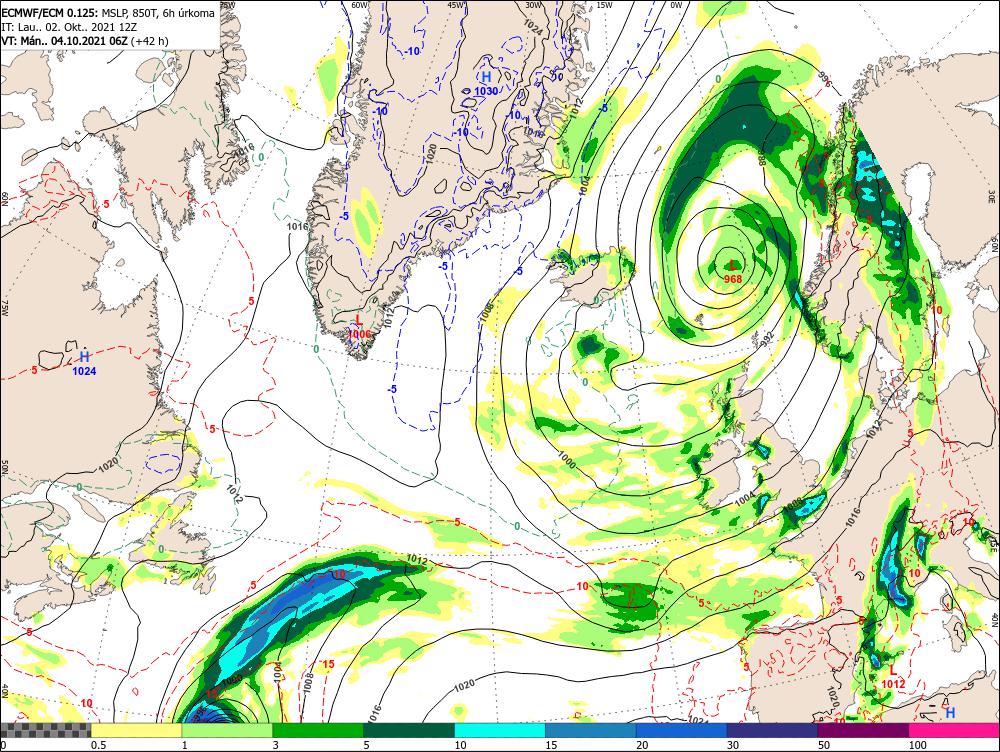This screenshot has width=1000, height=752.
Task: Click the blue H marker over Greenland
Action: (x=486, y=77)
